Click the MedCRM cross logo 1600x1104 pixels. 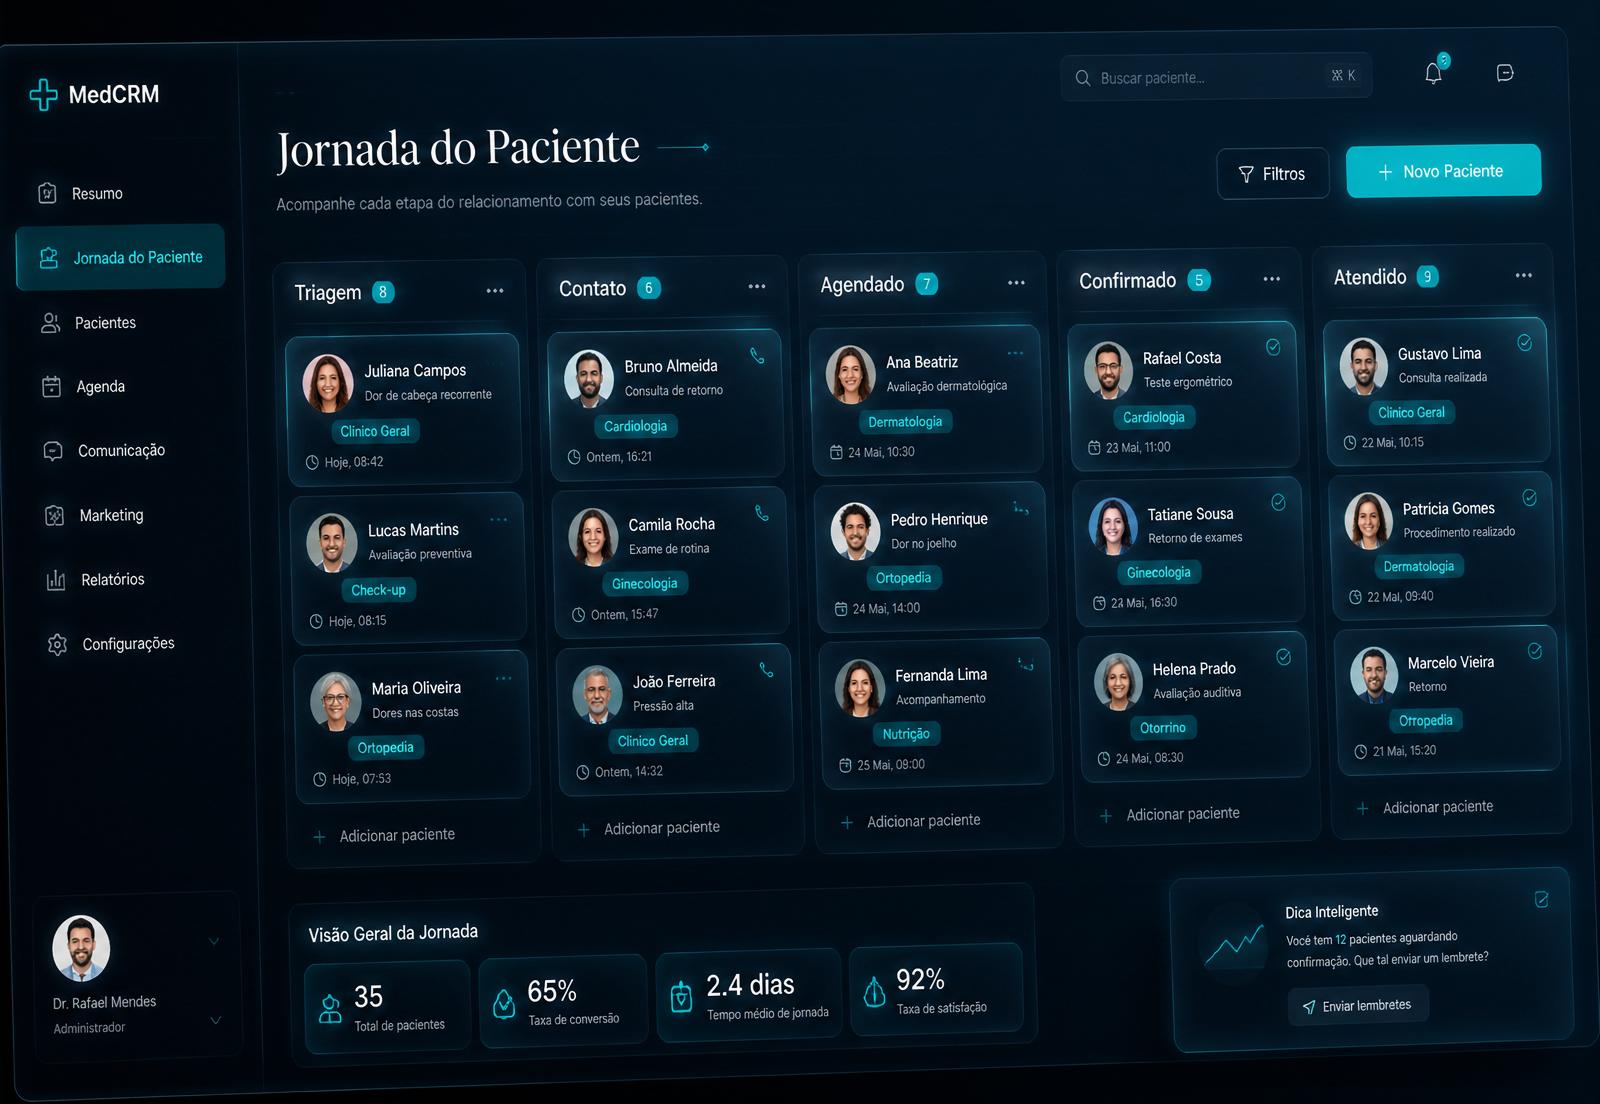43,94
